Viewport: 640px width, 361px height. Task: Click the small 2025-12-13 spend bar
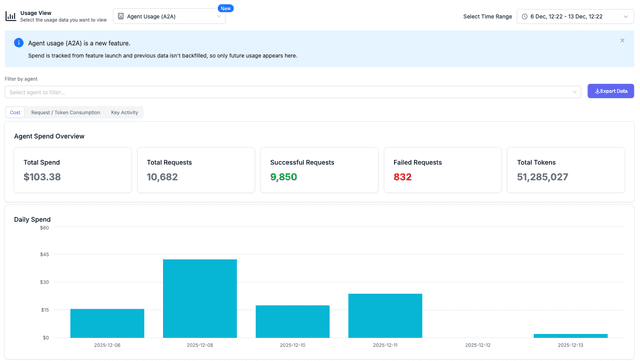click(x=570, y=336)
